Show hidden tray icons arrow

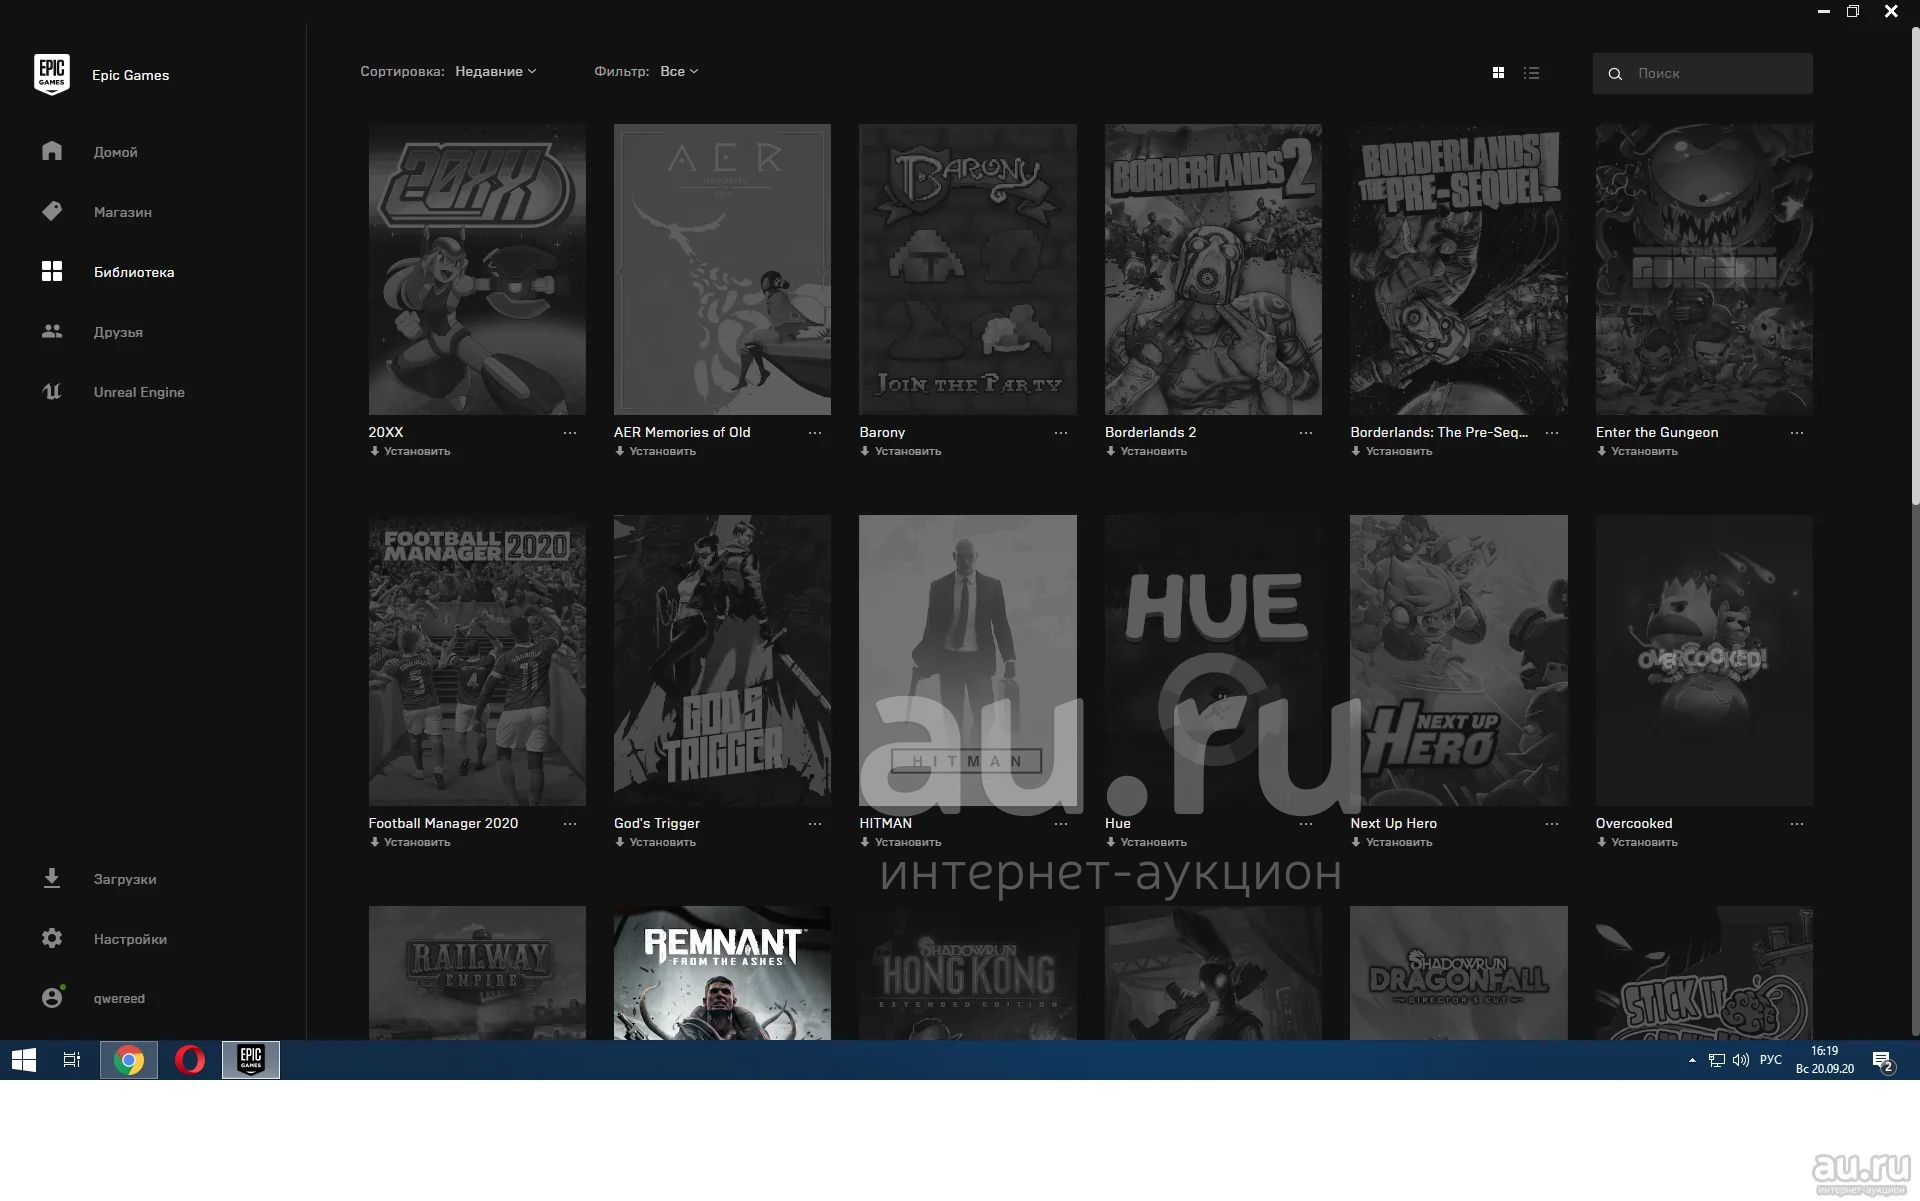coord(1692,1060)
